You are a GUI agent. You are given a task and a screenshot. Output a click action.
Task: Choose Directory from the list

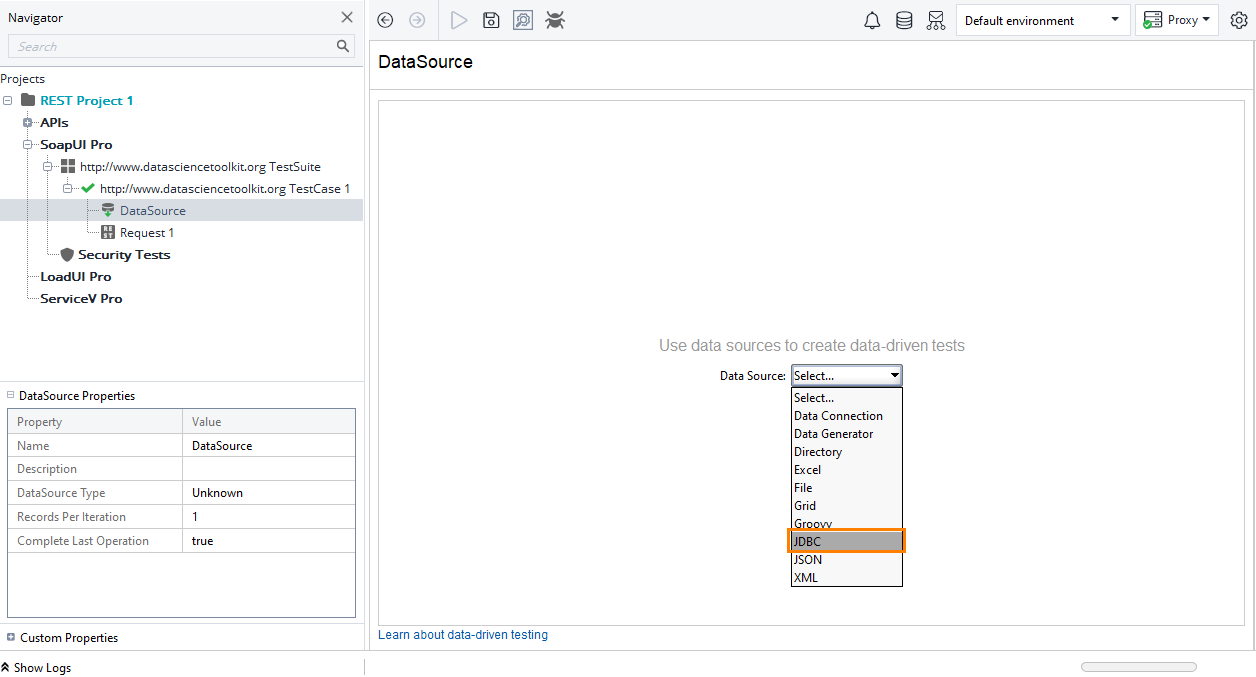click(846, 452)
